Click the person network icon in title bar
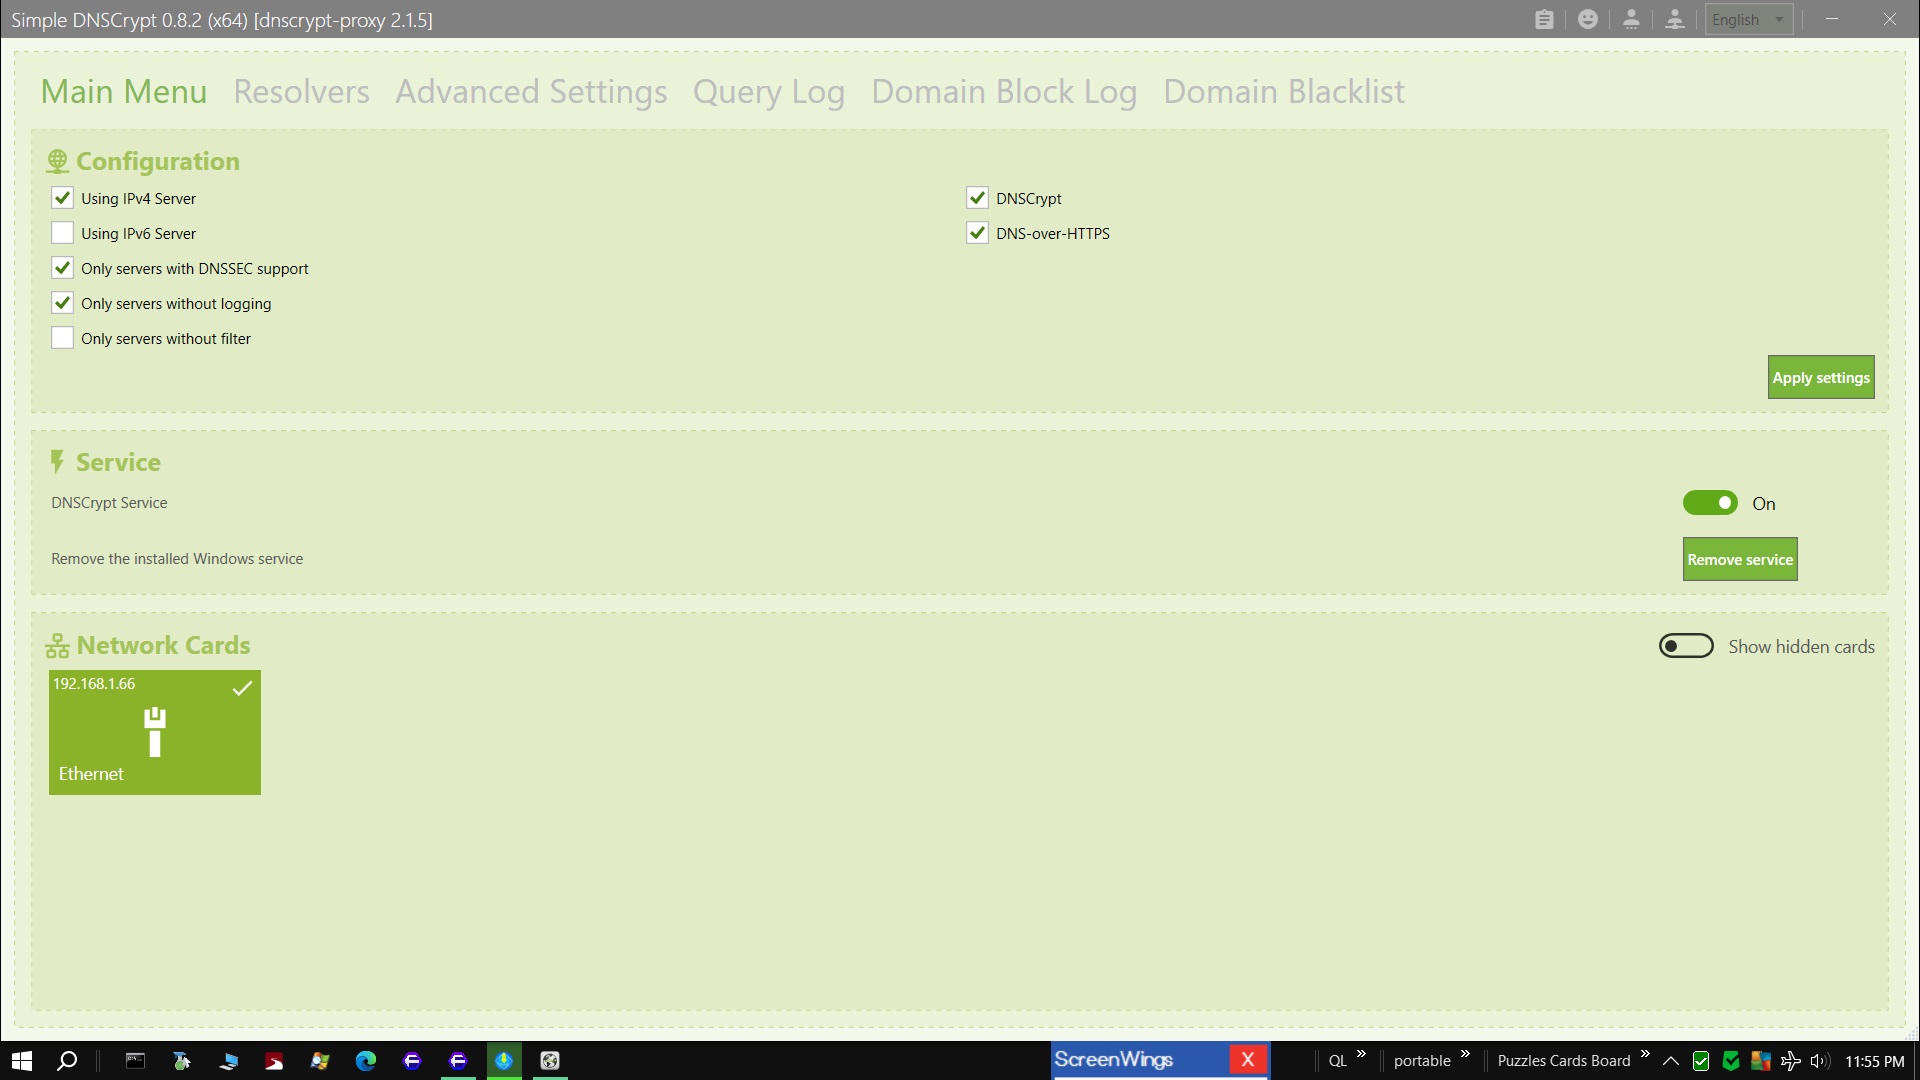Viewport: 1920px width, 1080px height. (x=1675, y=19)
